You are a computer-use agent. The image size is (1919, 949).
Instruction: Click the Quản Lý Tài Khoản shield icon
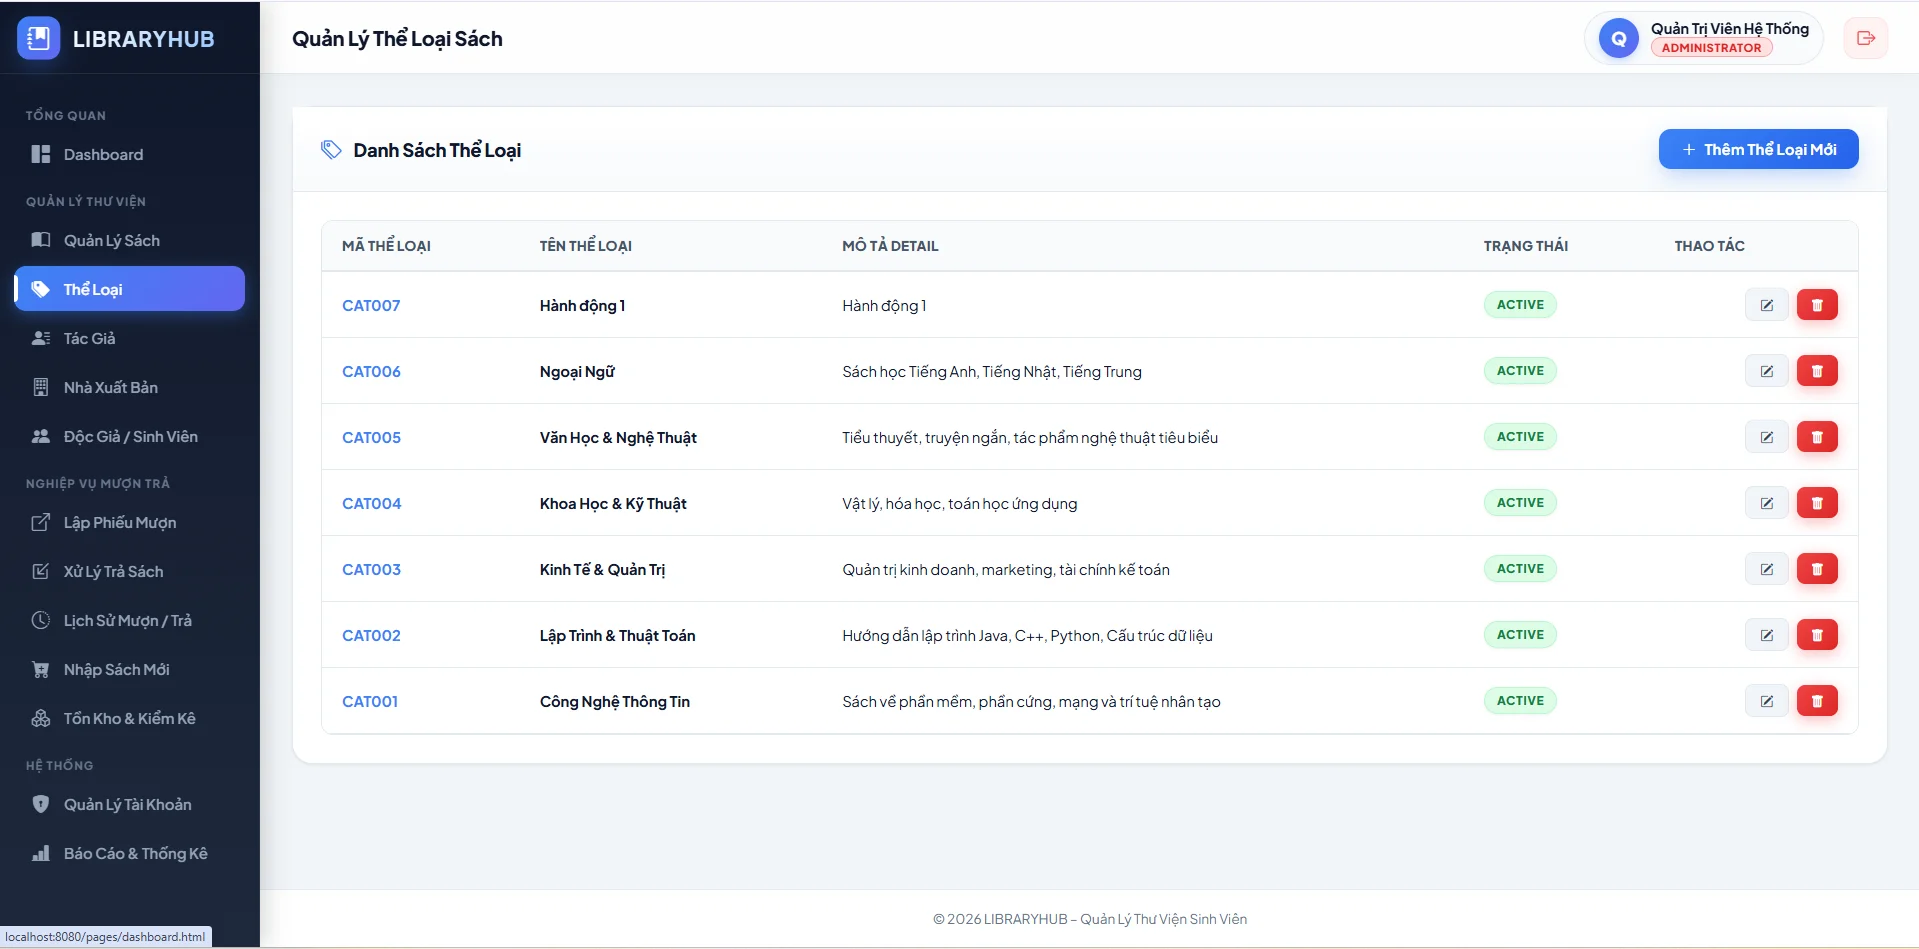tap(40, 804)
